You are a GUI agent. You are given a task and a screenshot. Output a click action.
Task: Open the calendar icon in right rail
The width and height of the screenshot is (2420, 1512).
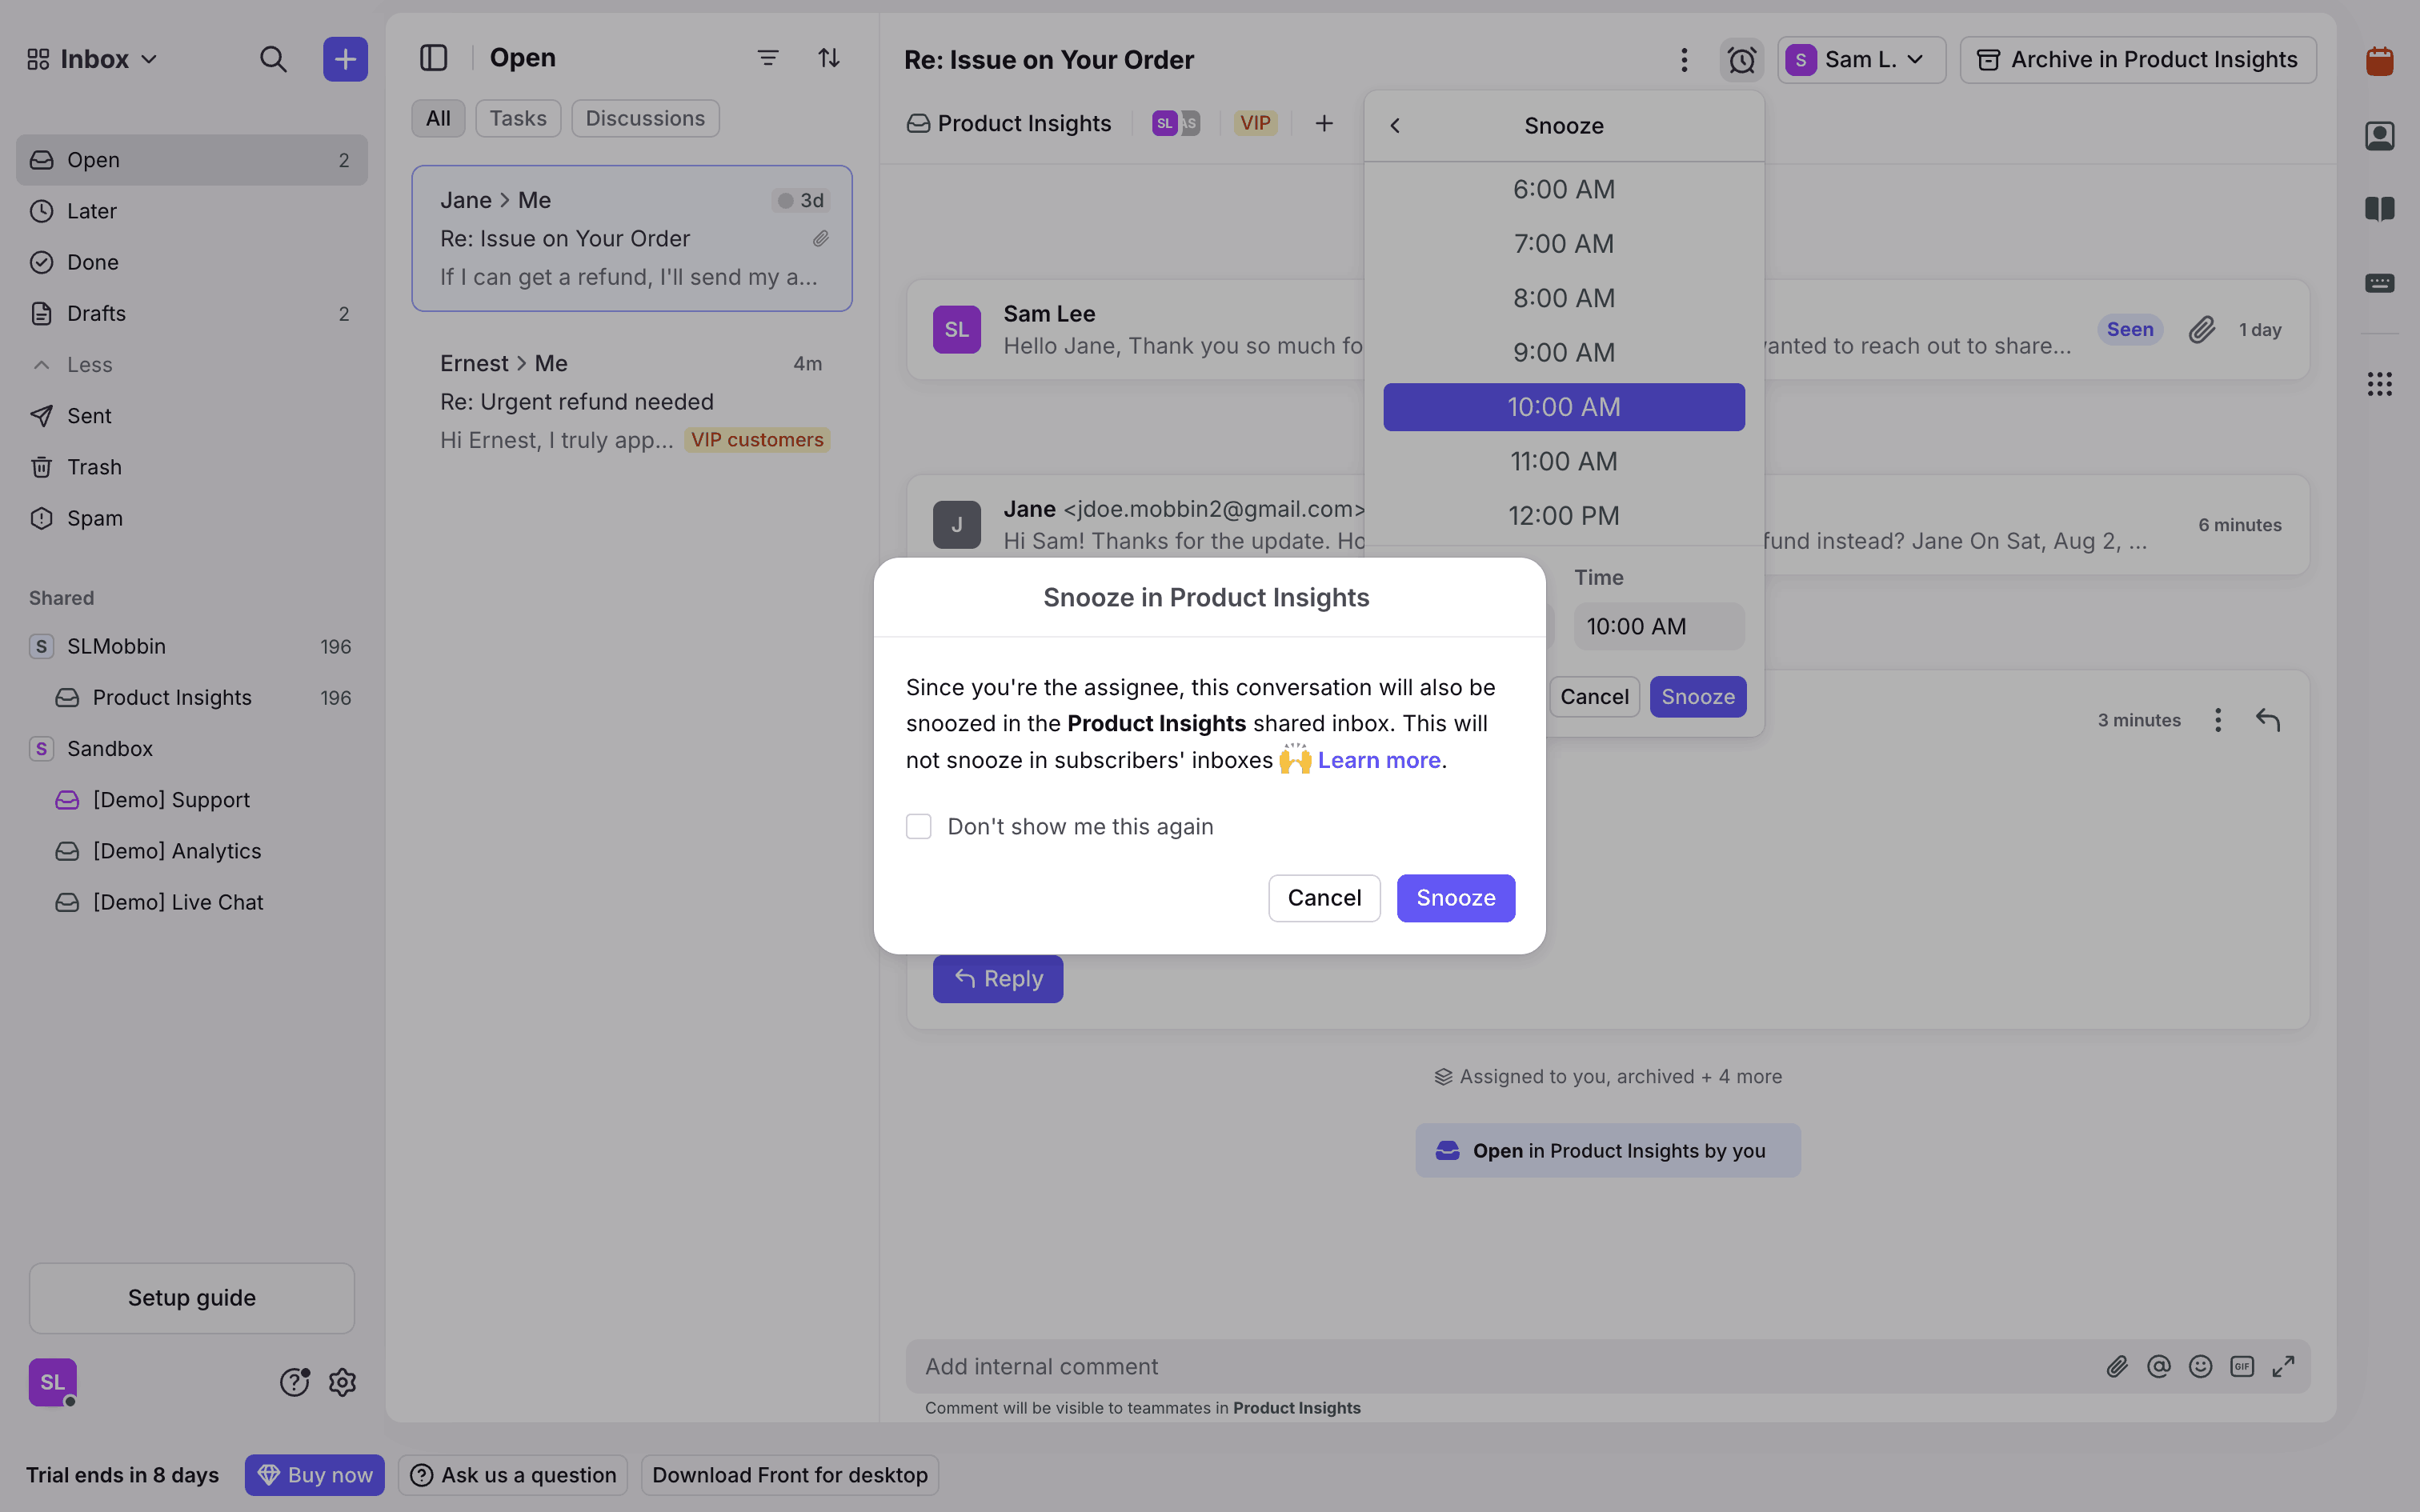pos(2379,61)
